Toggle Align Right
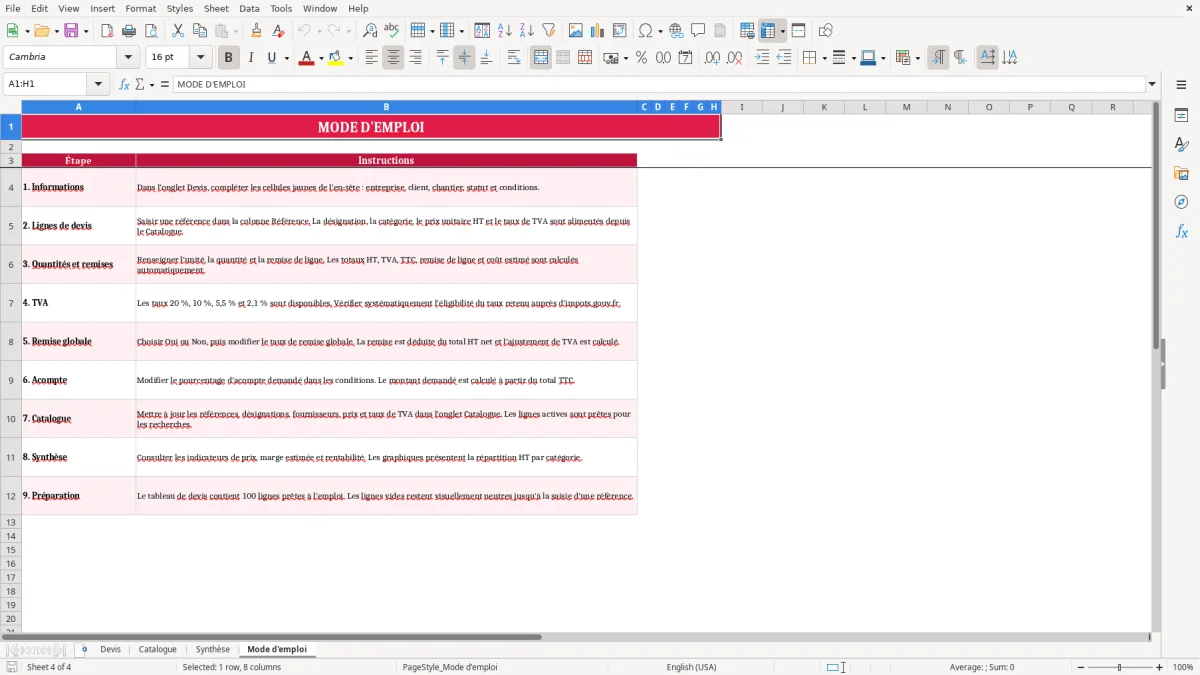Viewport: 1200px width, 675px height. (x=415, y=58)
